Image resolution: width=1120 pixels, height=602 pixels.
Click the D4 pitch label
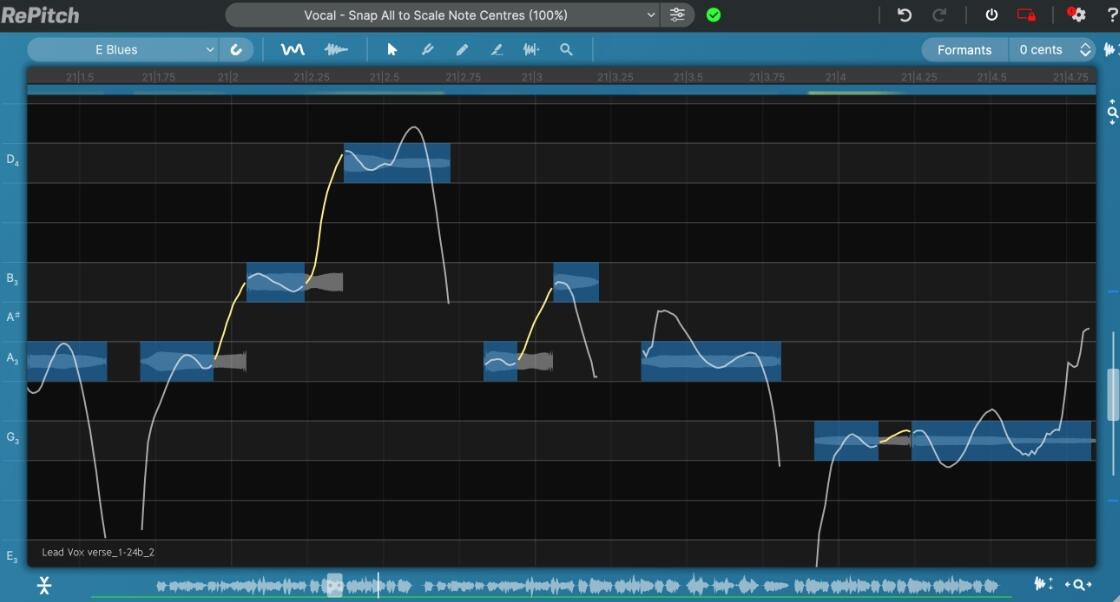click(x=12, y=160)
